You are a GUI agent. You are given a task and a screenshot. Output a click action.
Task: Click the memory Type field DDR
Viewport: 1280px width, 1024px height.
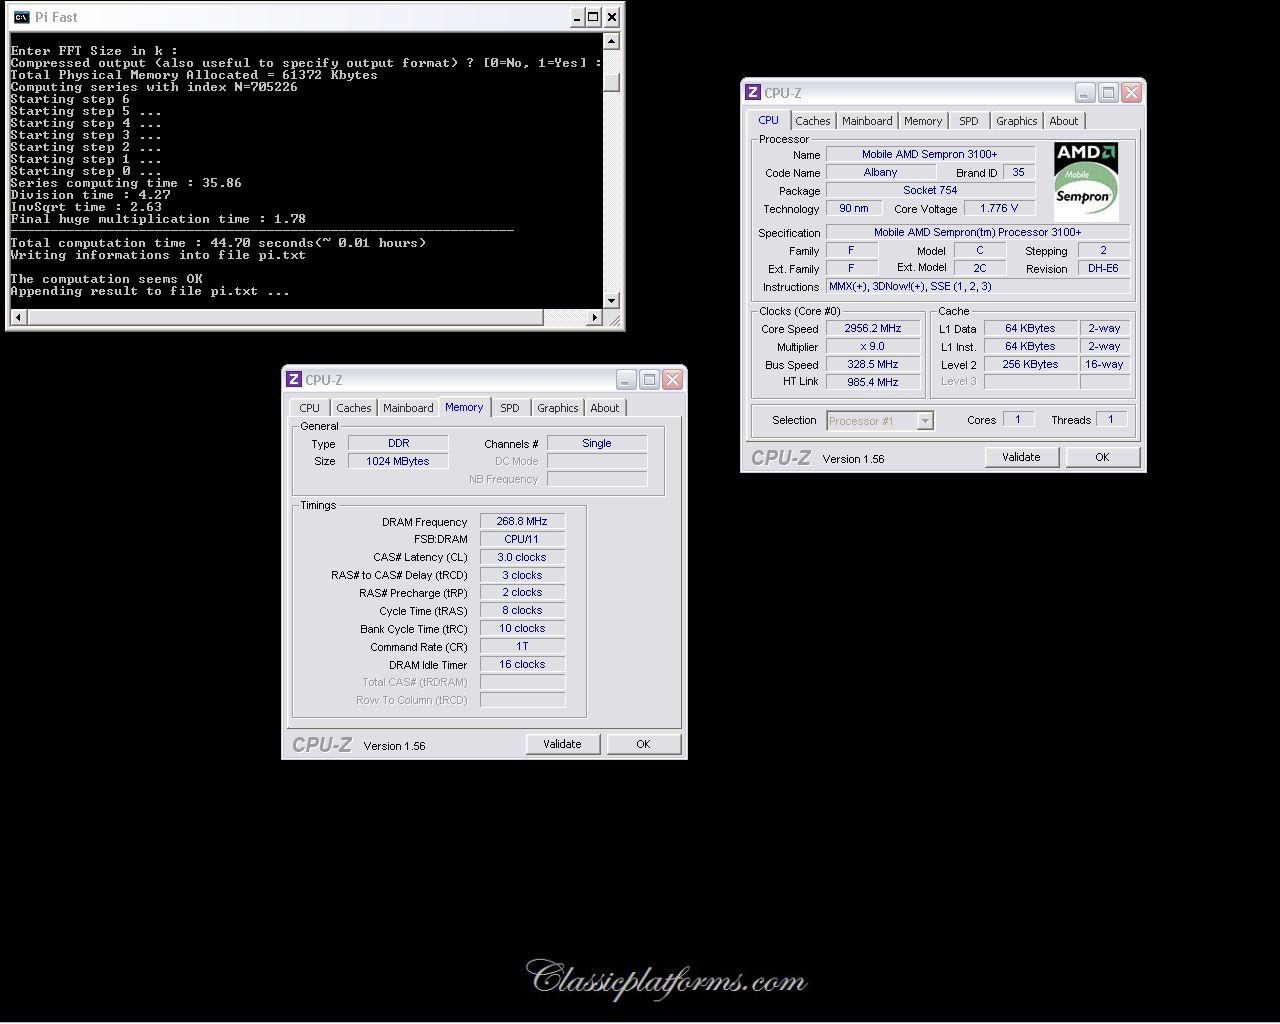tap(398, 443)
